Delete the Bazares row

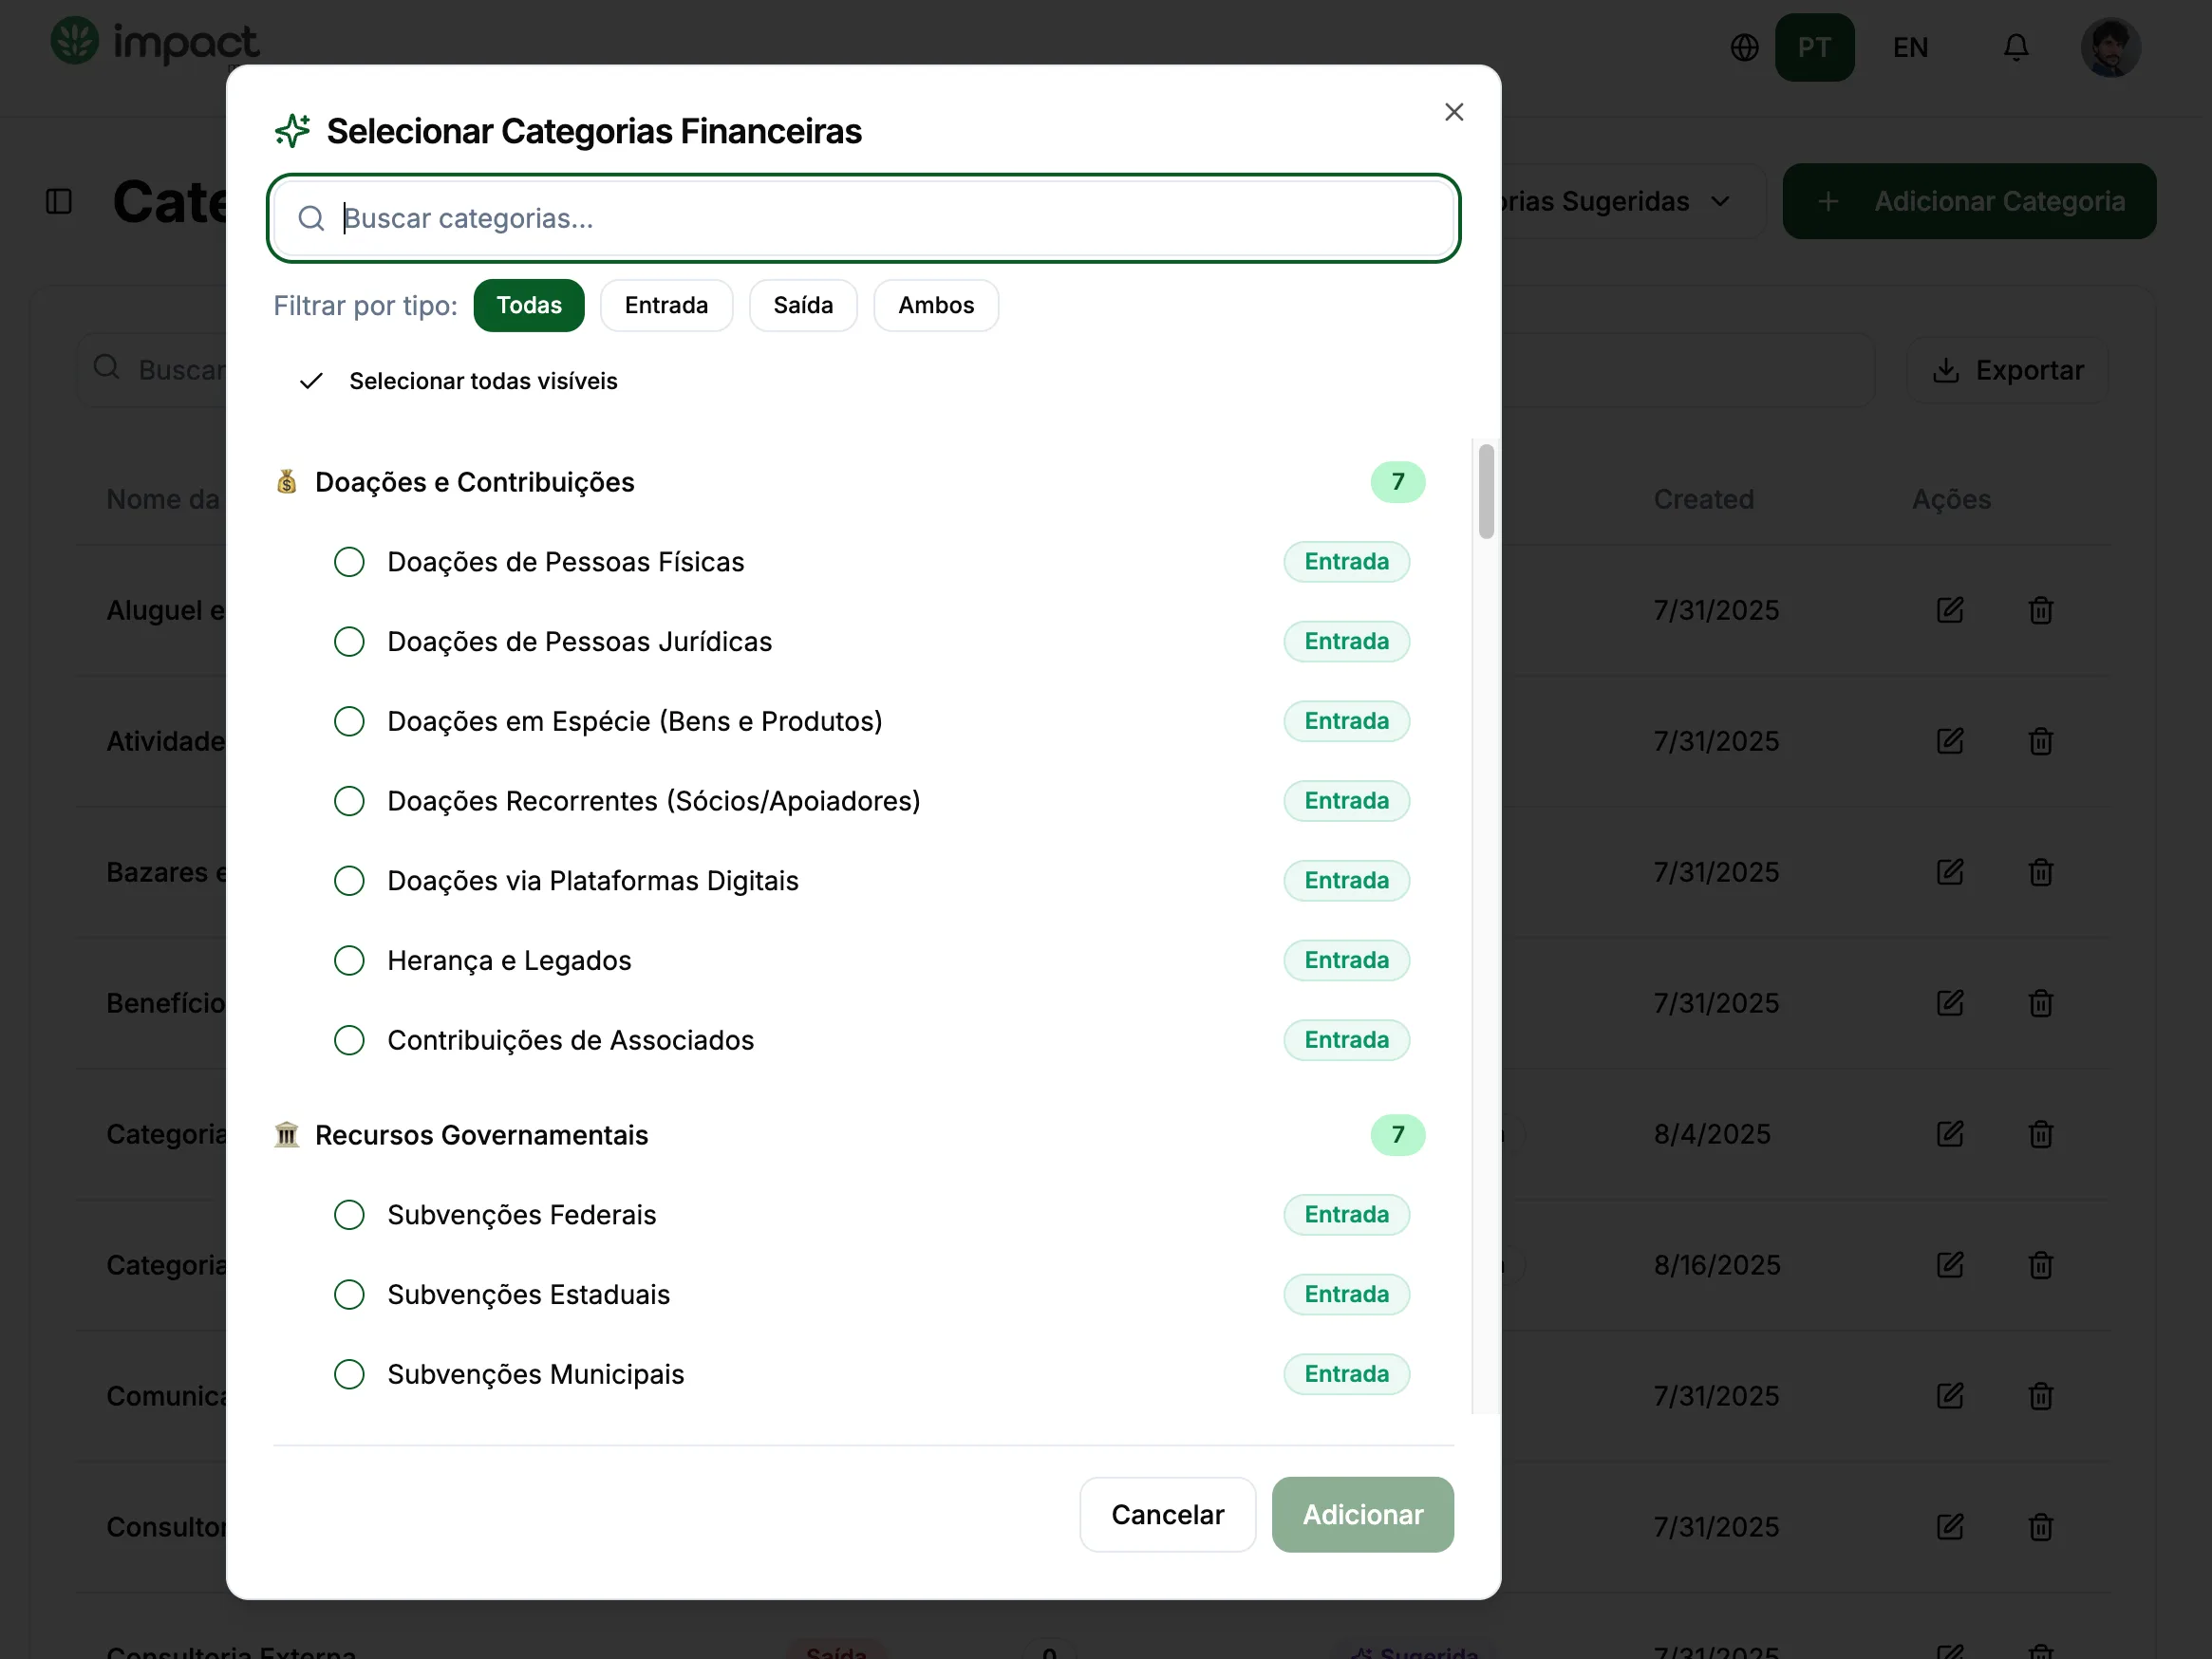coord(2041,872)
